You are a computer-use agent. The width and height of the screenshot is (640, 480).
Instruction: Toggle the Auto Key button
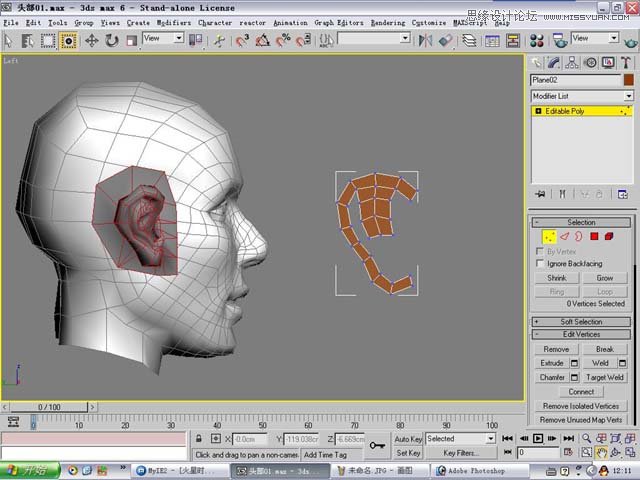[x=408, y=439]
